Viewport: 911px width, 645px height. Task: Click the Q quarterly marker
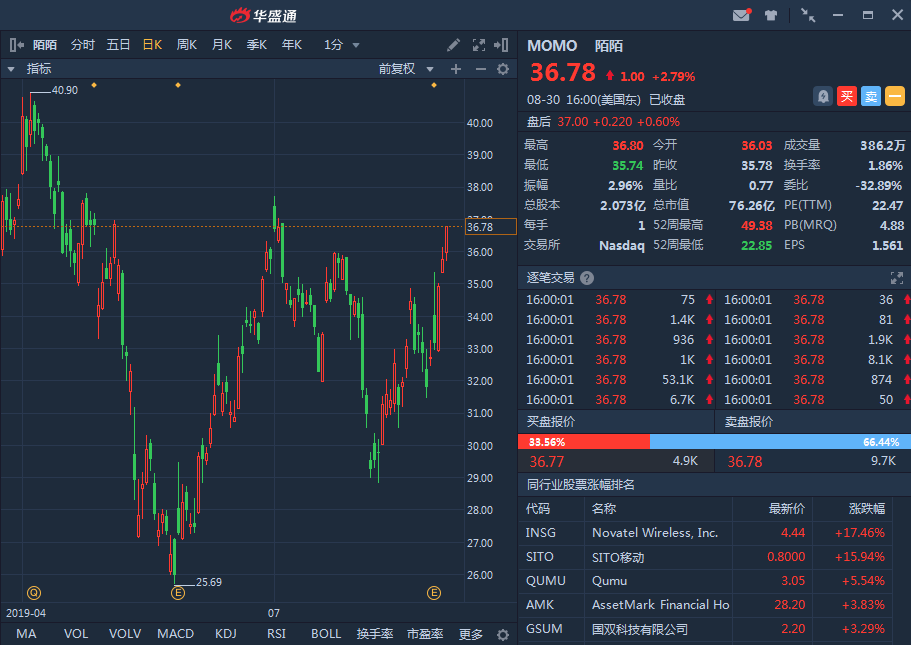click(34, 593)
